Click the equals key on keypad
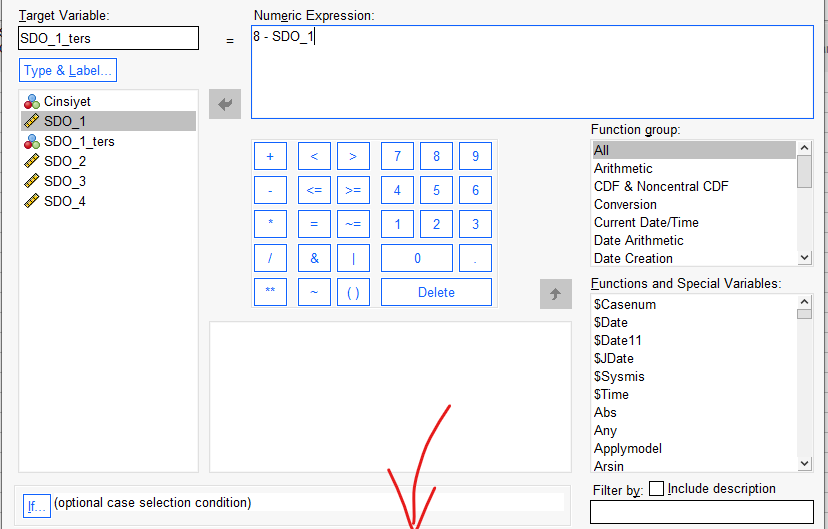Screen dimensions: 828x529 click(x=314, y=224)
